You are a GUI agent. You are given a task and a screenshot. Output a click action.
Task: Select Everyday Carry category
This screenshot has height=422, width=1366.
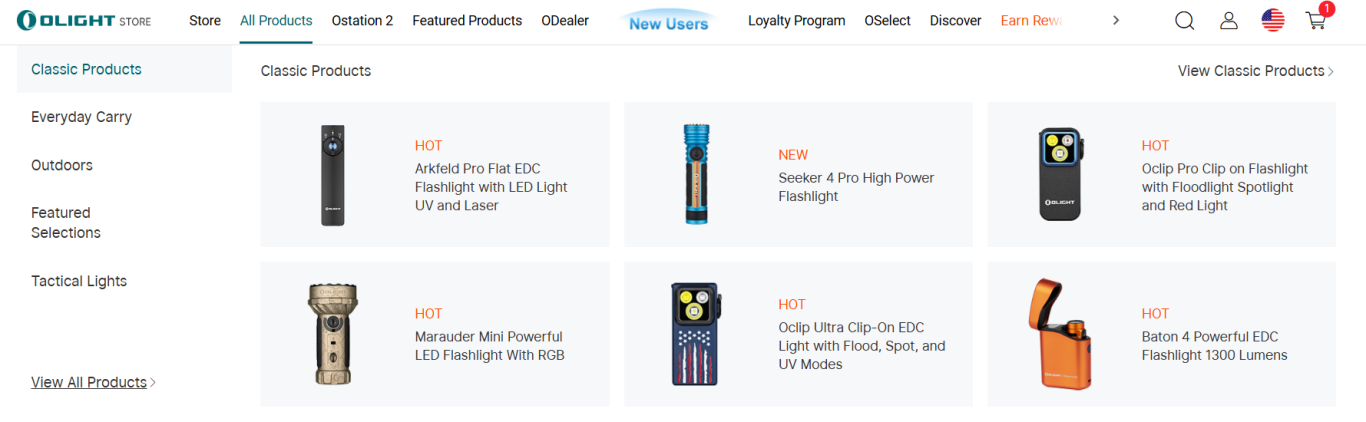(x=81, y=117)
